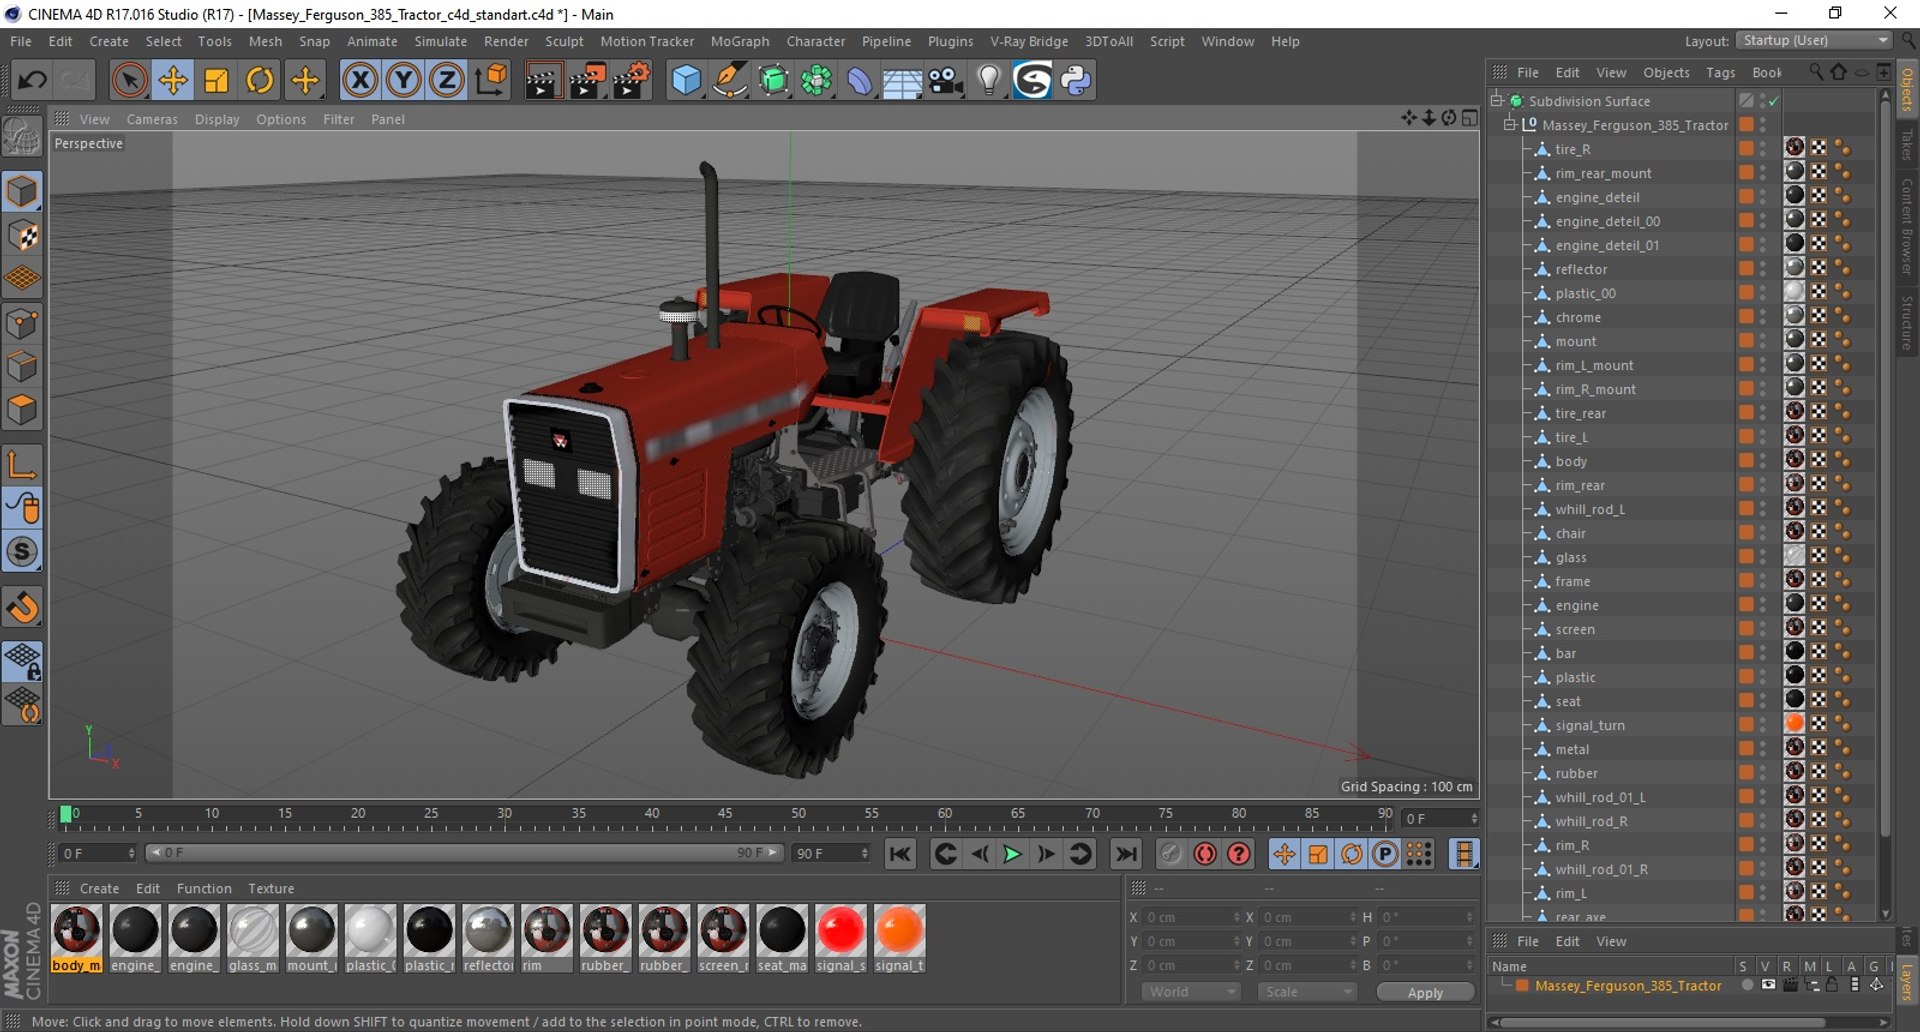Toggle the X axis lock

pos(360,80)
